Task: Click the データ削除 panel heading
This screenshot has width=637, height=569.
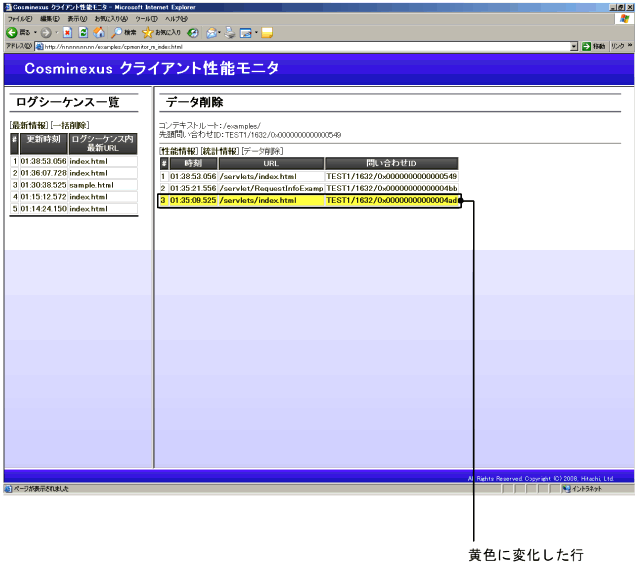Action: 194,102
